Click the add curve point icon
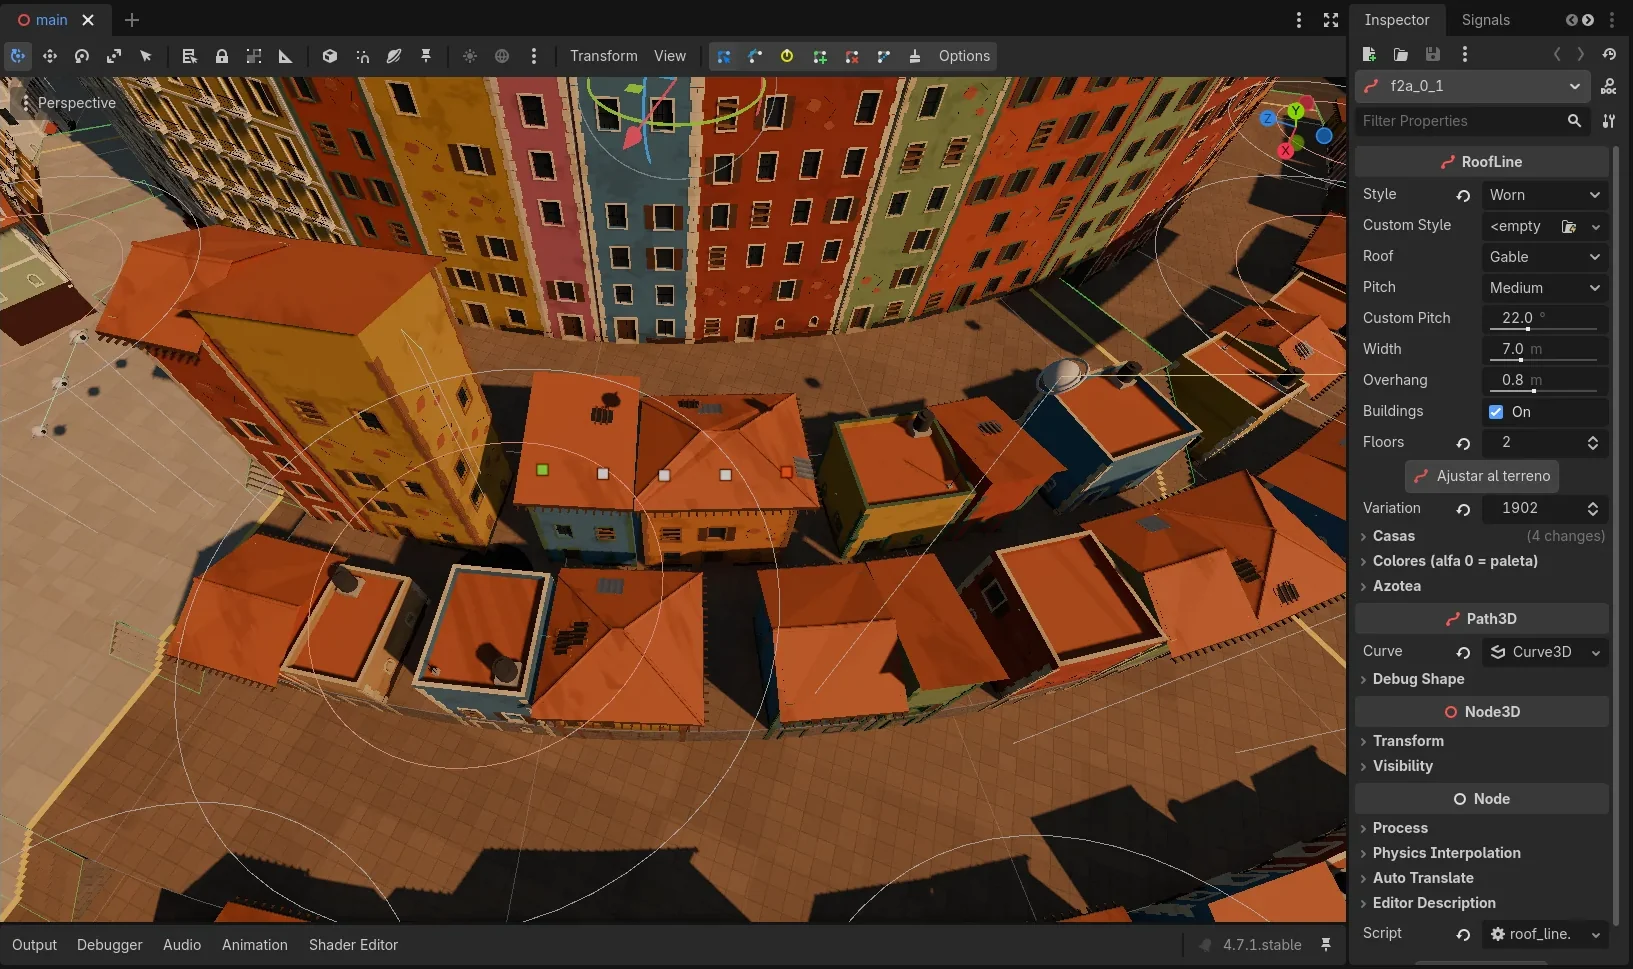The image size is (1633, 969). (x=819, y=56)
